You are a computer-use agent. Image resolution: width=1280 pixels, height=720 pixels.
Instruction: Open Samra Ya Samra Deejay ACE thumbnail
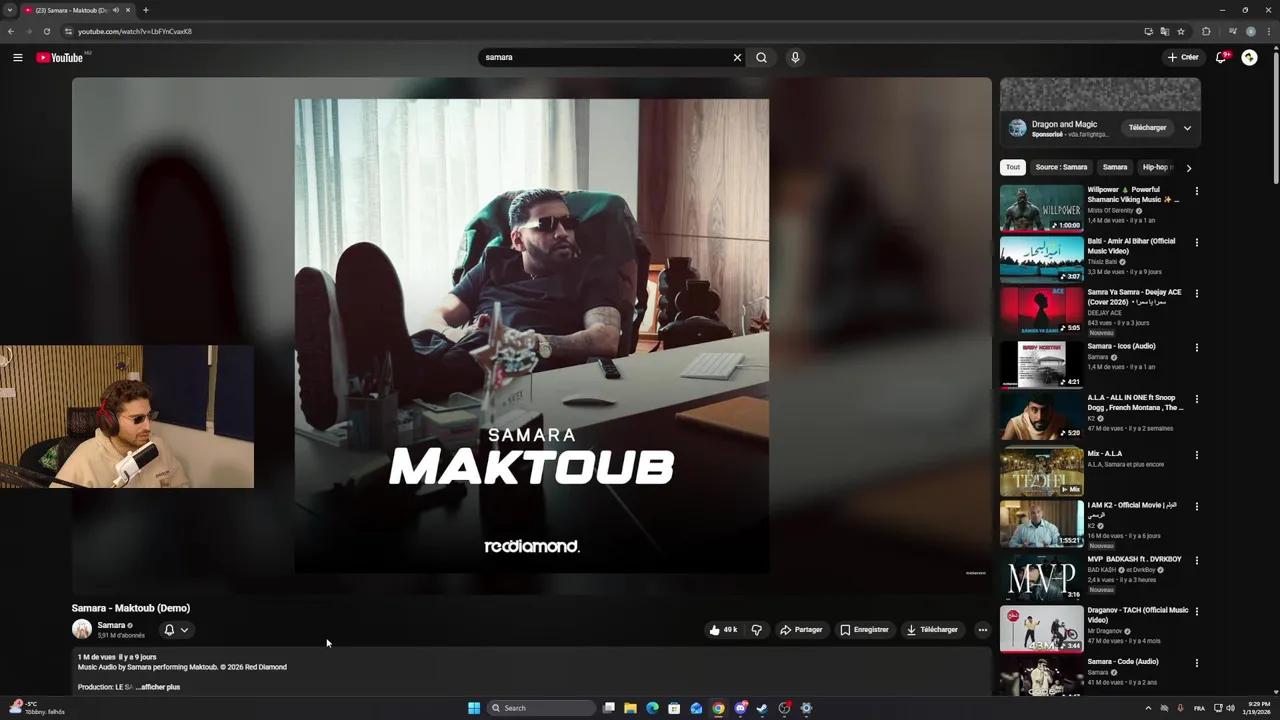point(1041,310)
